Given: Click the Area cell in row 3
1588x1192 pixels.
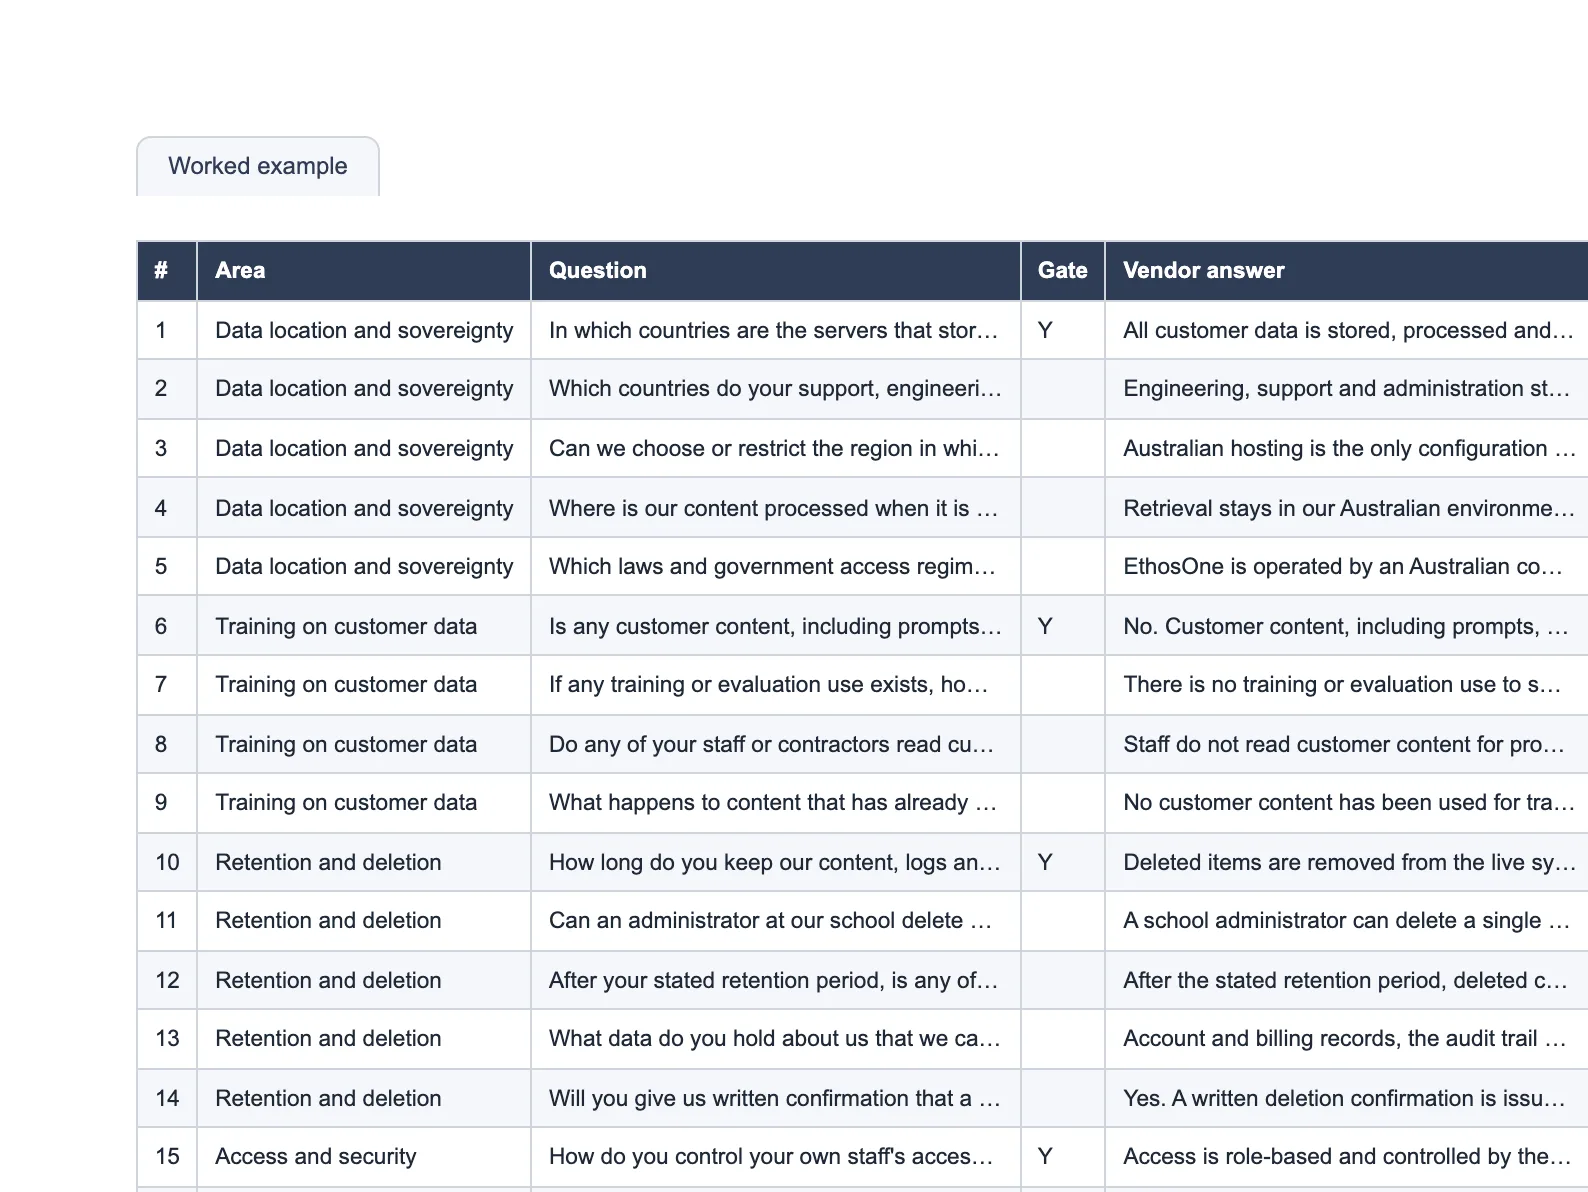Looking at the screenshot, I should 364,448.
